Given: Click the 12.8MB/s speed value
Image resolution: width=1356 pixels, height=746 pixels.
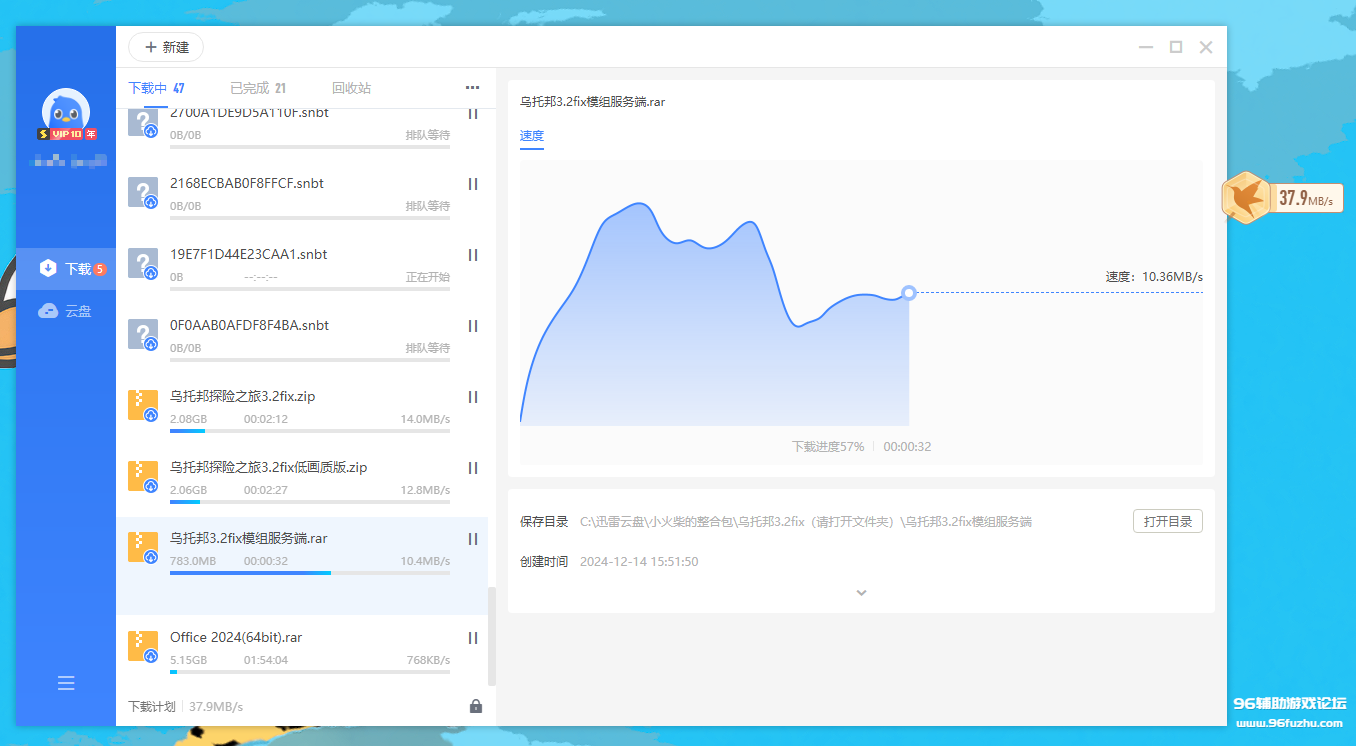Looking at the screenshot, I should (x=425, y=491).
